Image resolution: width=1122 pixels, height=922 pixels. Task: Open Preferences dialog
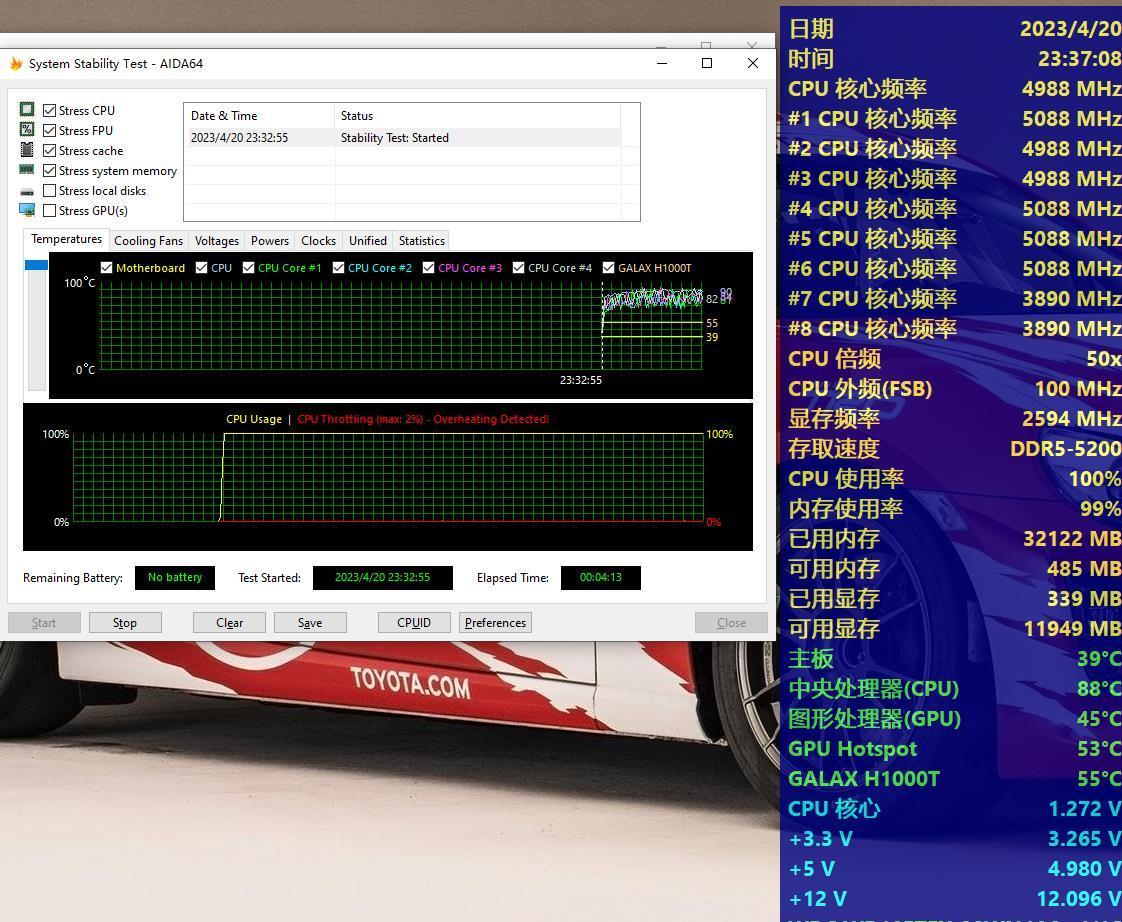point(495,623)
